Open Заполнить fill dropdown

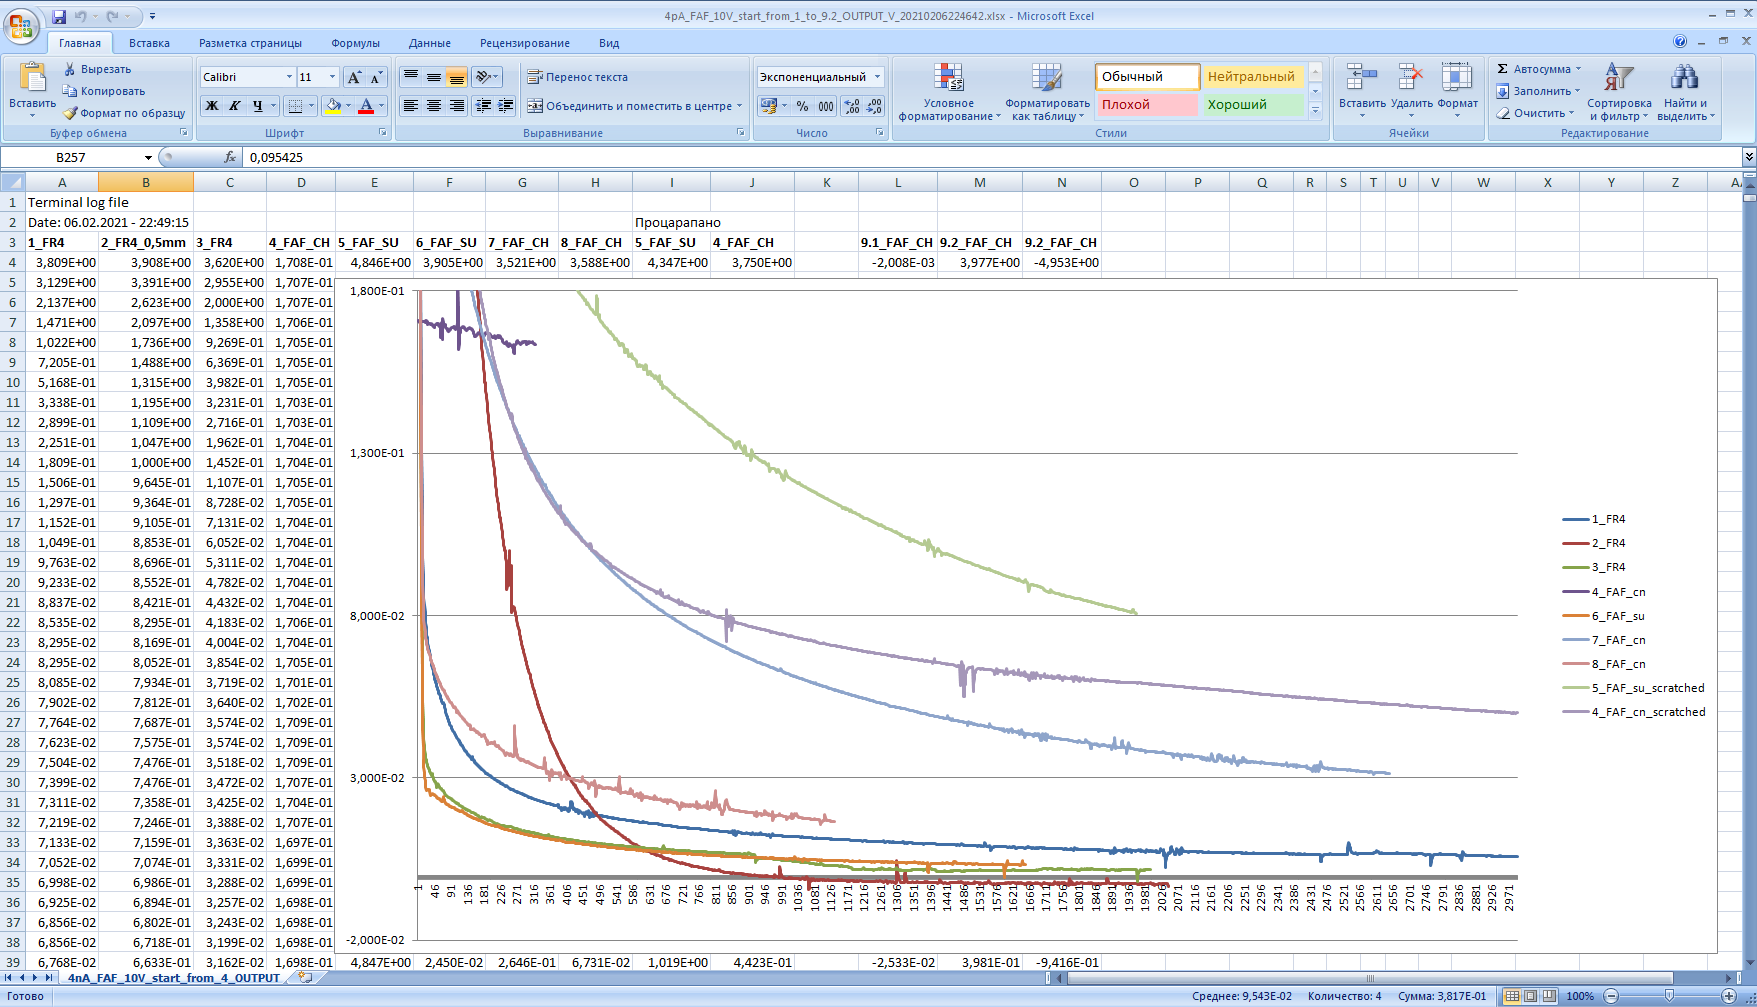click(1538, 91)
